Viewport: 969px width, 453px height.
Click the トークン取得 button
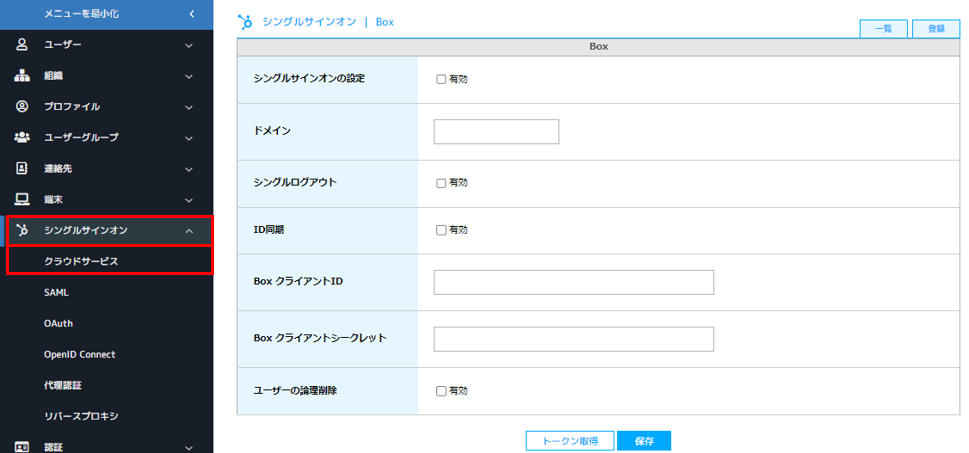tap(570, 441)
